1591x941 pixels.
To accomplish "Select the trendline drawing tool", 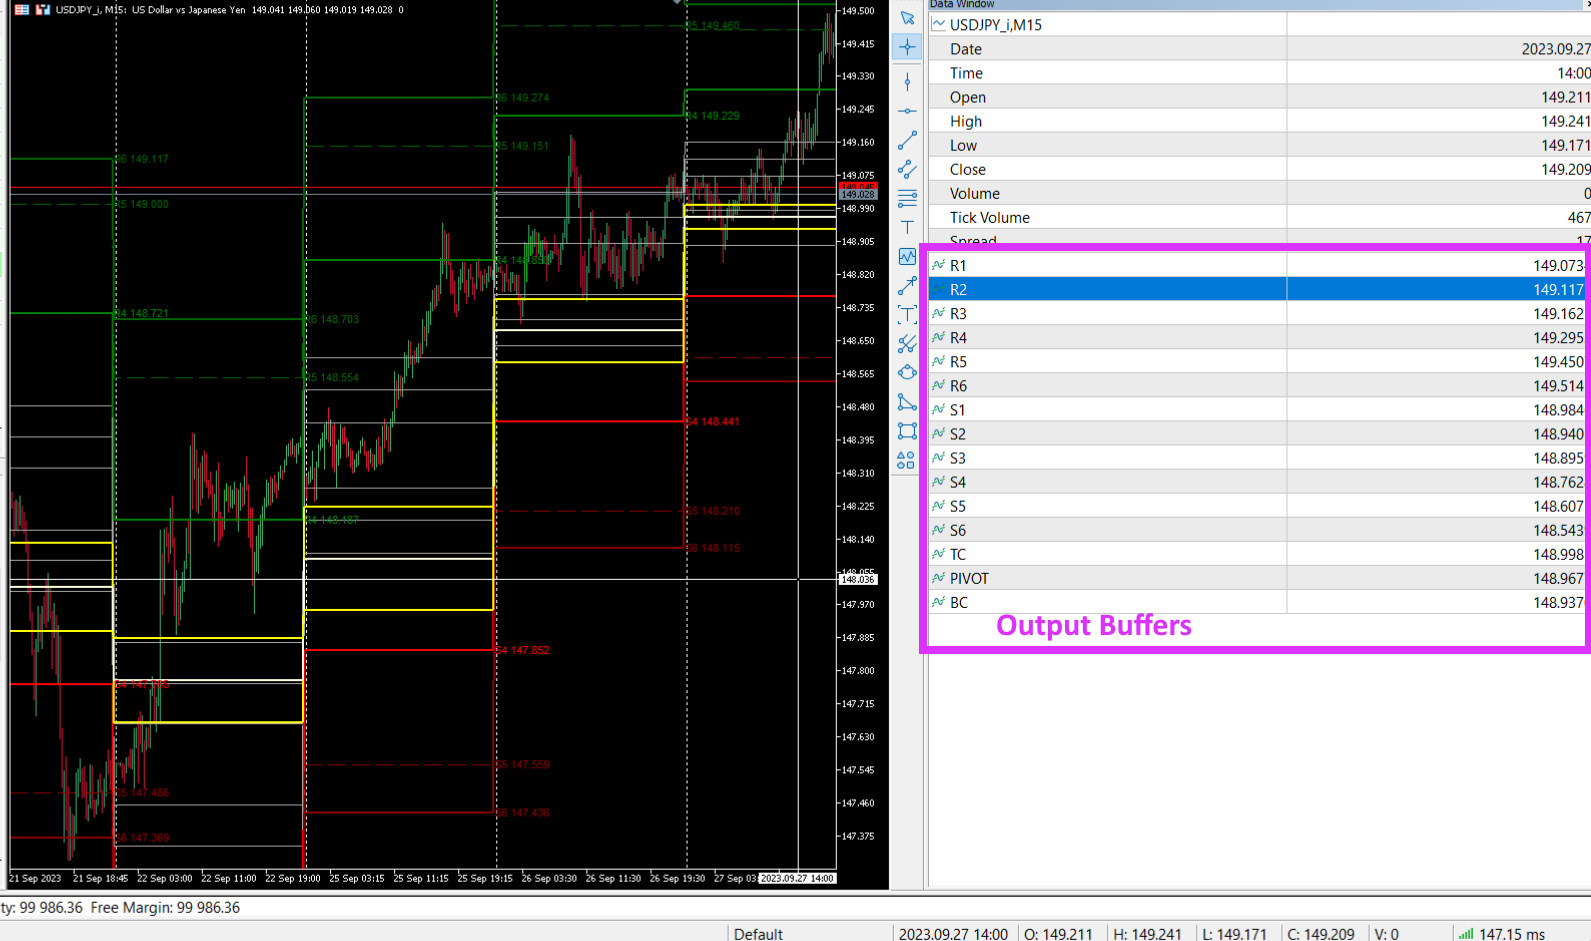I will click(907, 140).
